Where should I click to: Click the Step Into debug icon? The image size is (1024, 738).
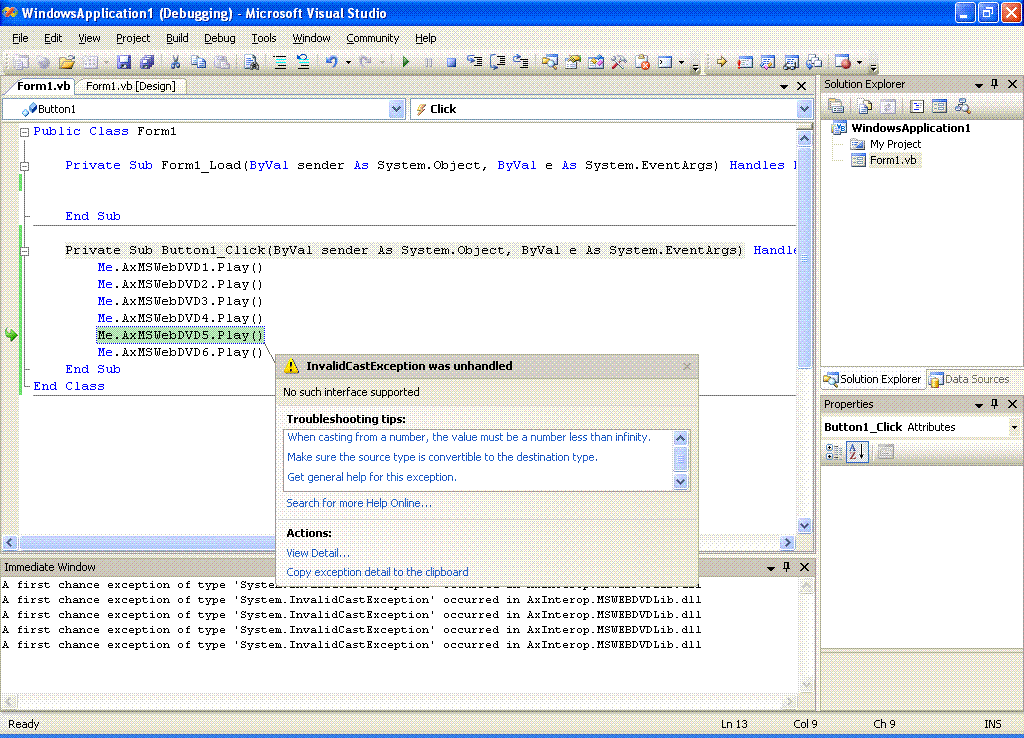(474, 63)
